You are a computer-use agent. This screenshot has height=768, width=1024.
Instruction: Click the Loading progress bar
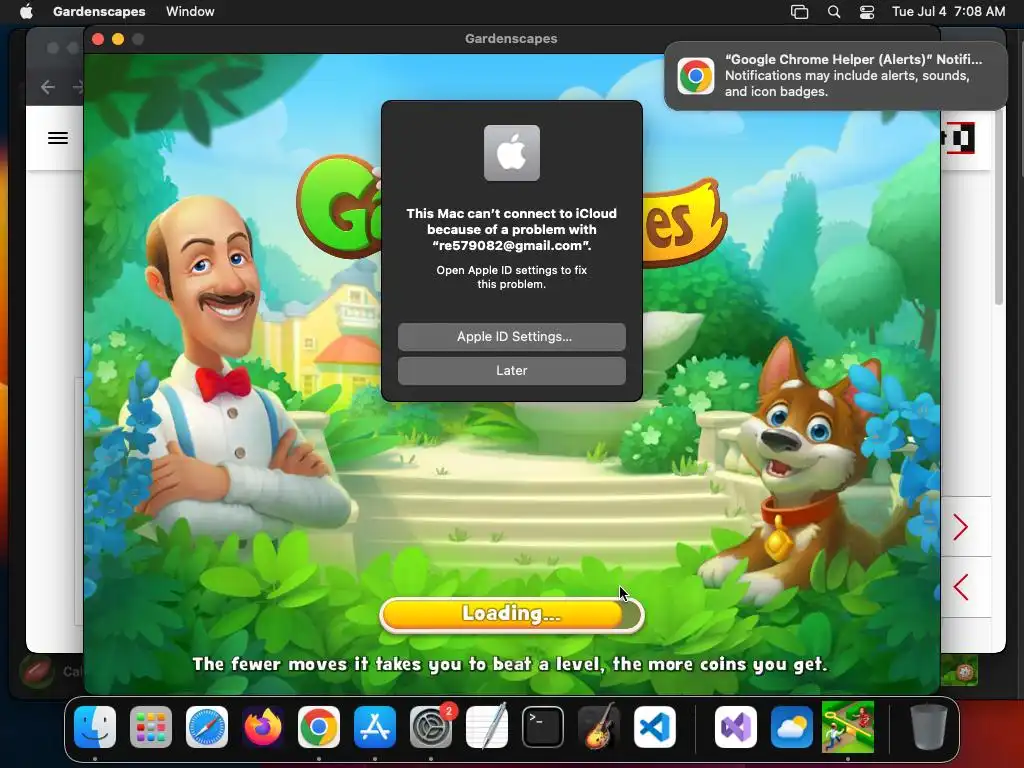(511, 615)
